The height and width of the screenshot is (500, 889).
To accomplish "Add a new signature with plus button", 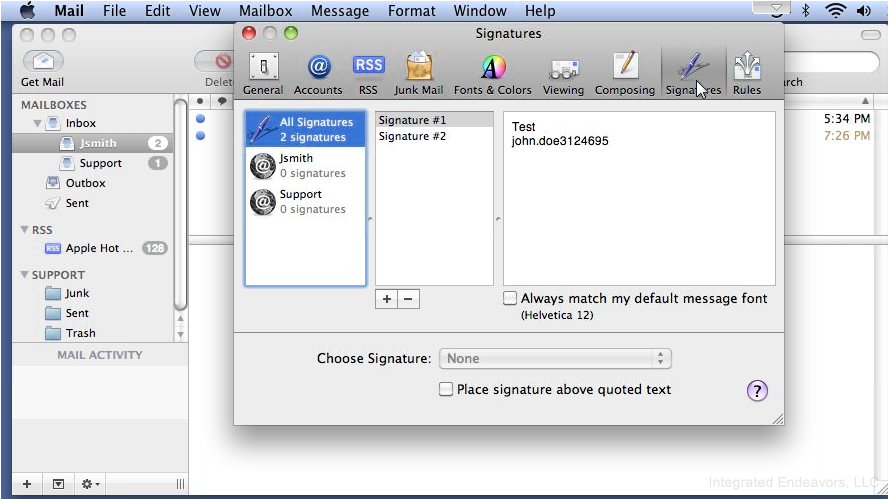I will point(387,299).
